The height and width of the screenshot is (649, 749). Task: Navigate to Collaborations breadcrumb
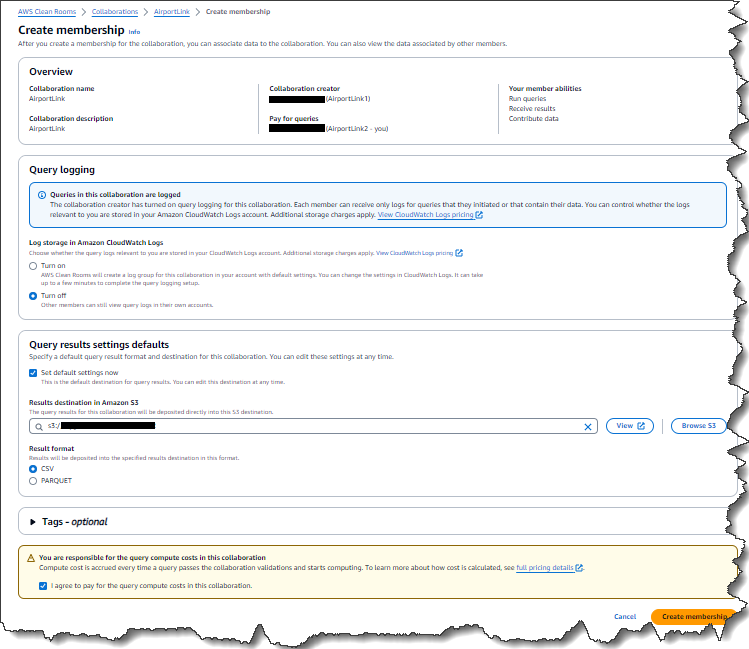(x=115, y=11)
